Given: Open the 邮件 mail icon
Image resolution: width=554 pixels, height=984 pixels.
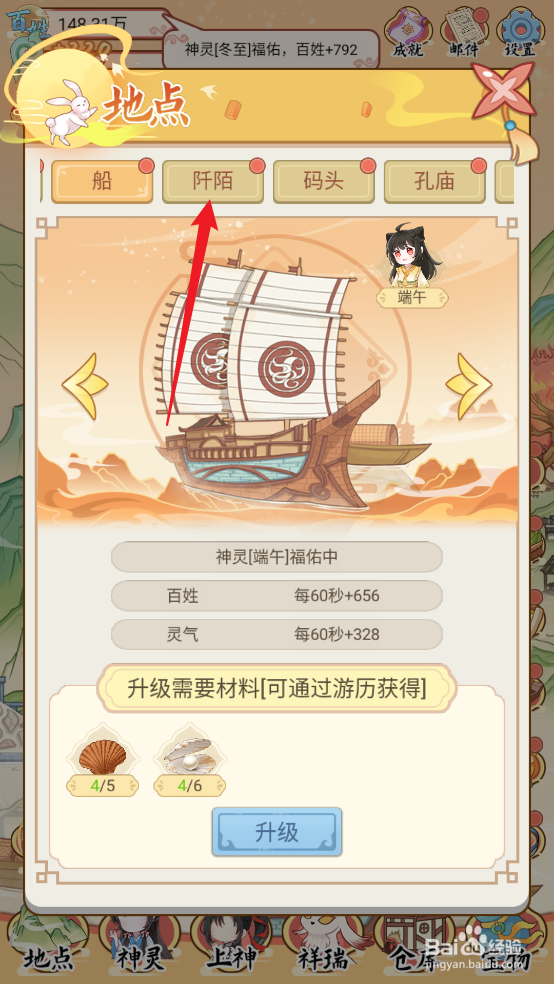Looking at the screenshot, I should pyautogui.click(x=463, y=31).
